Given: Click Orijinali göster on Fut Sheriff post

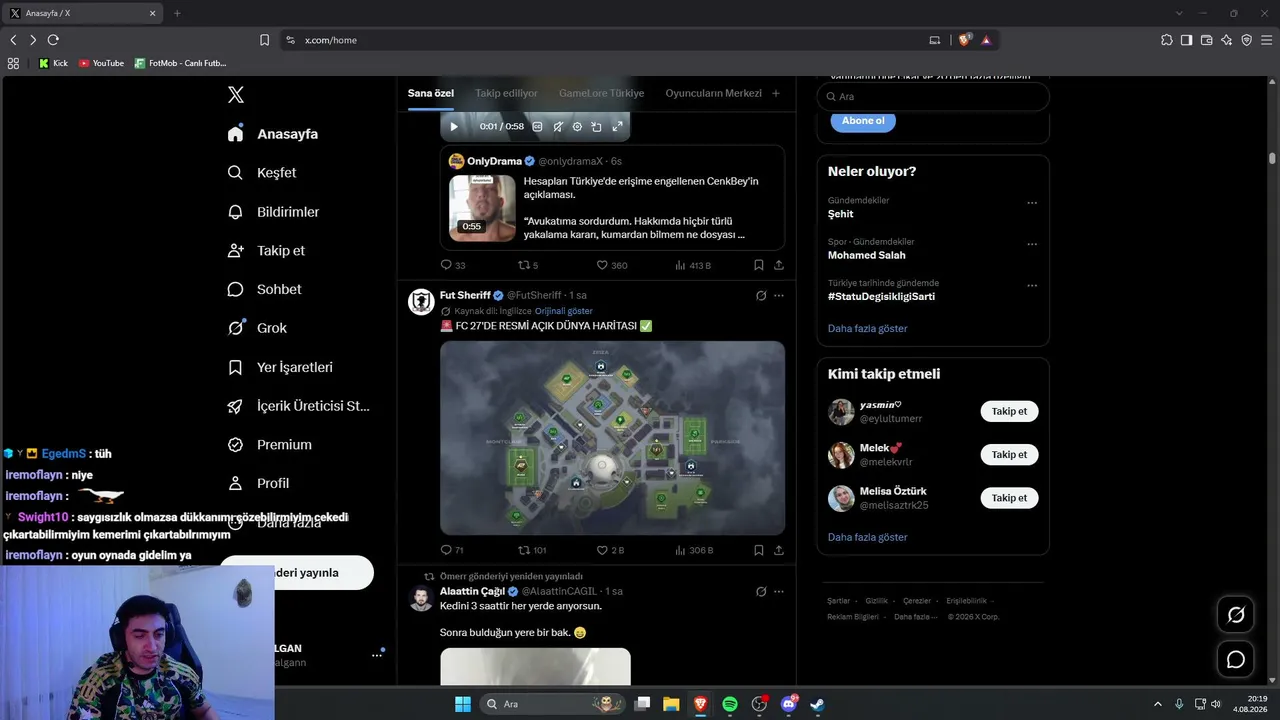Looking at the screenshot, I should pos(564,311).
